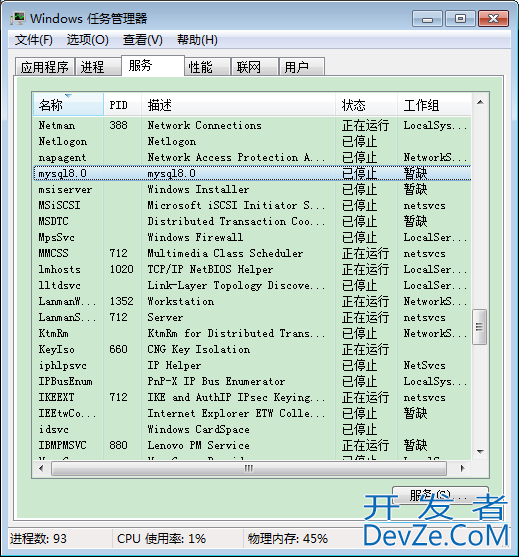
Task: Minimize the Task Manager window
Action: pos(427,18)
